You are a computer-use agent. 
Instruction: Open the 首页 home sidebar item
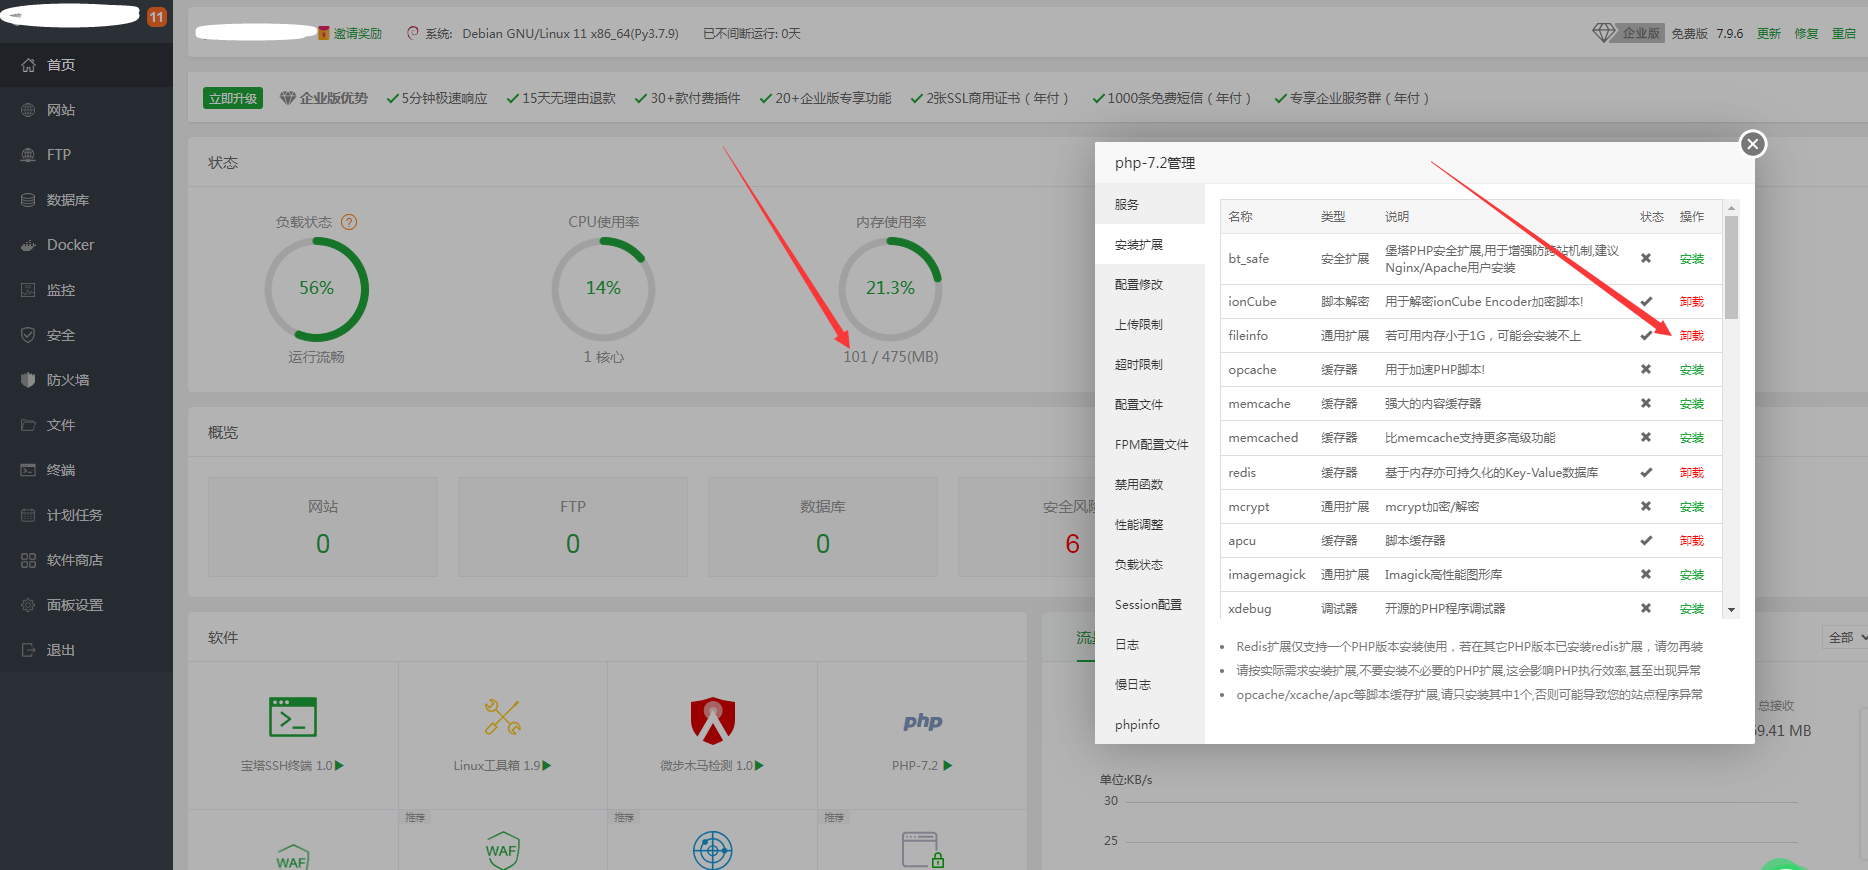(86, 65)
